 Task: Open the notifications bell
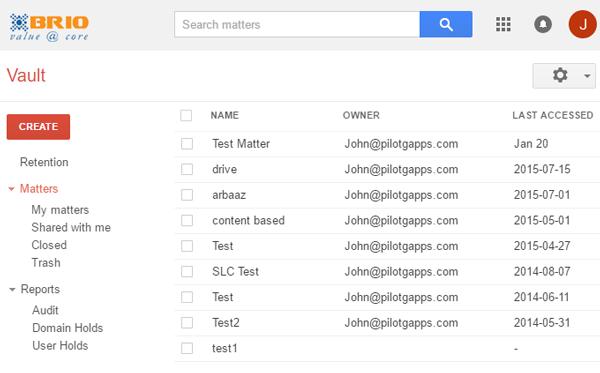point(543,24)
